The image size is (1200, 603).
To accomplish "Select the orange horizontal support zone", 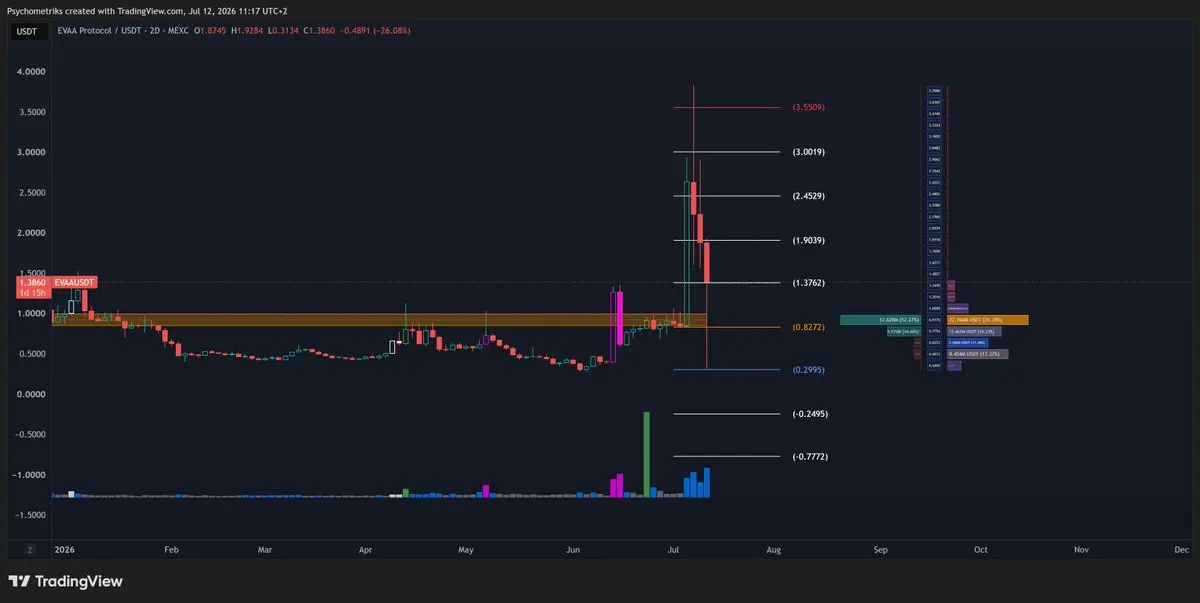I will (x=378, y=320).
